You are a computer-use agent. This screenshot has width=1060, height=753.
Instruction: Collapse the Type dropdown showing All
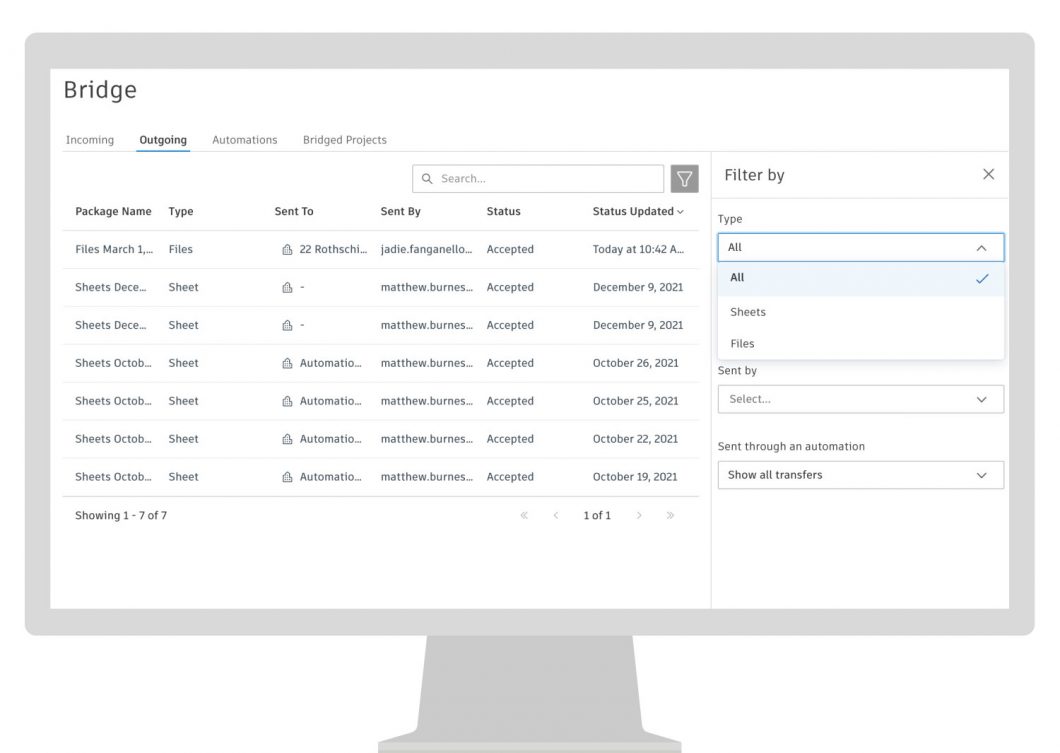[861, 247]
